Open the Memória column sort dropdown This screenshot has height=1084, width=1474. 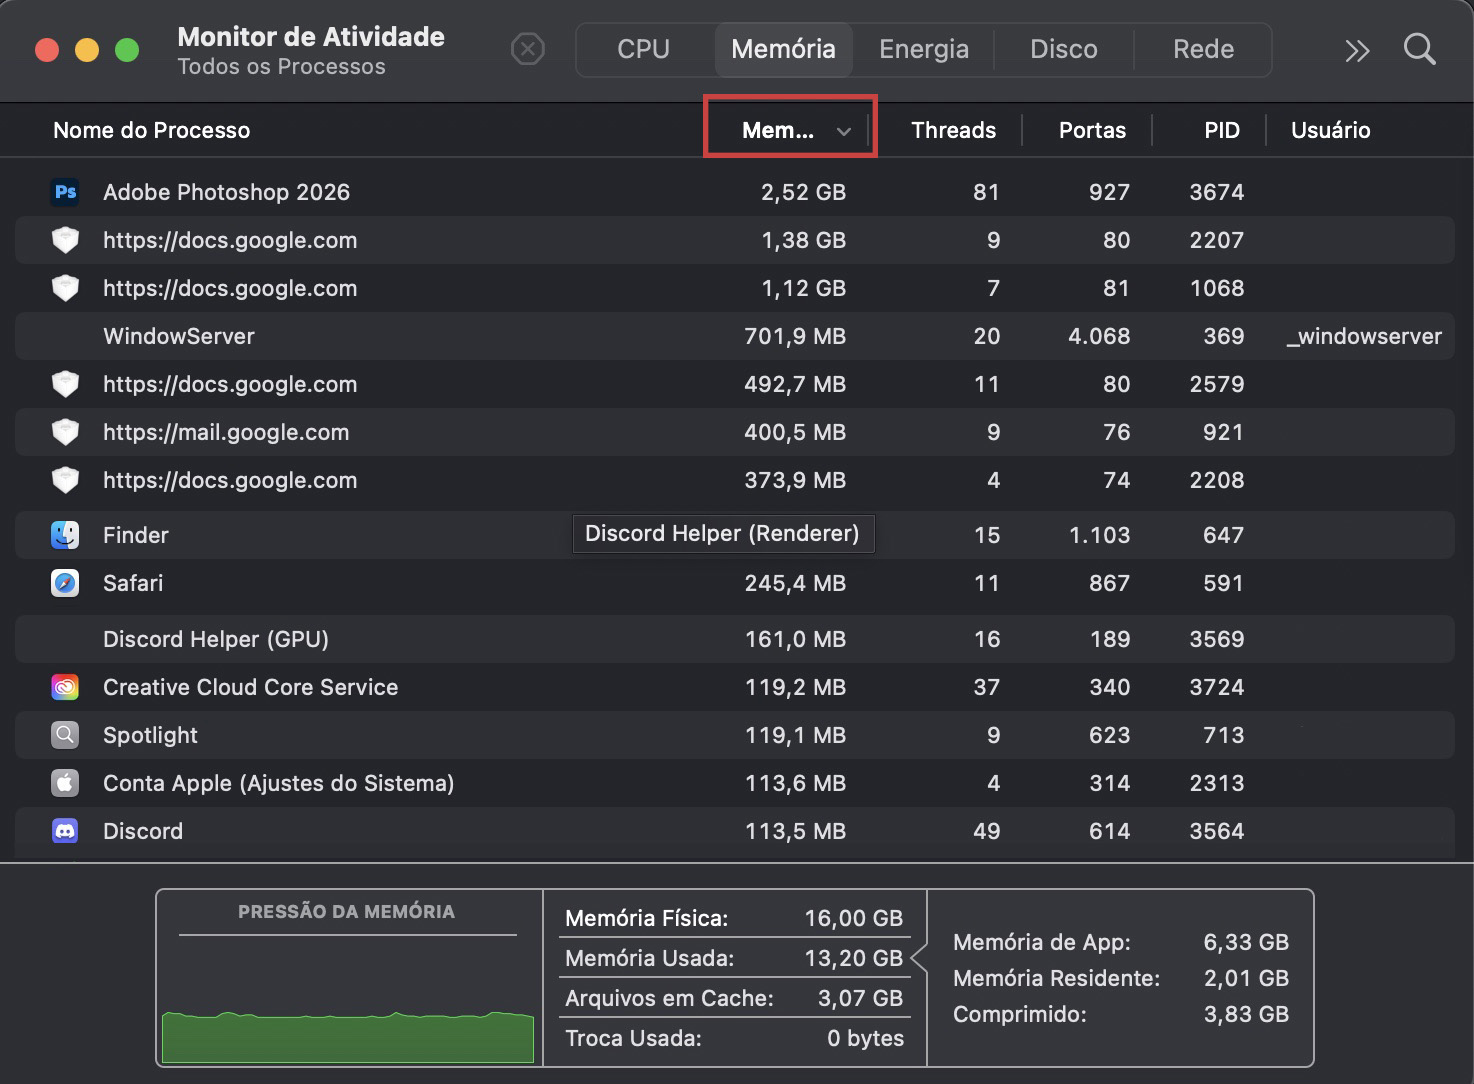pyautogui.click(x=790, y=129)
